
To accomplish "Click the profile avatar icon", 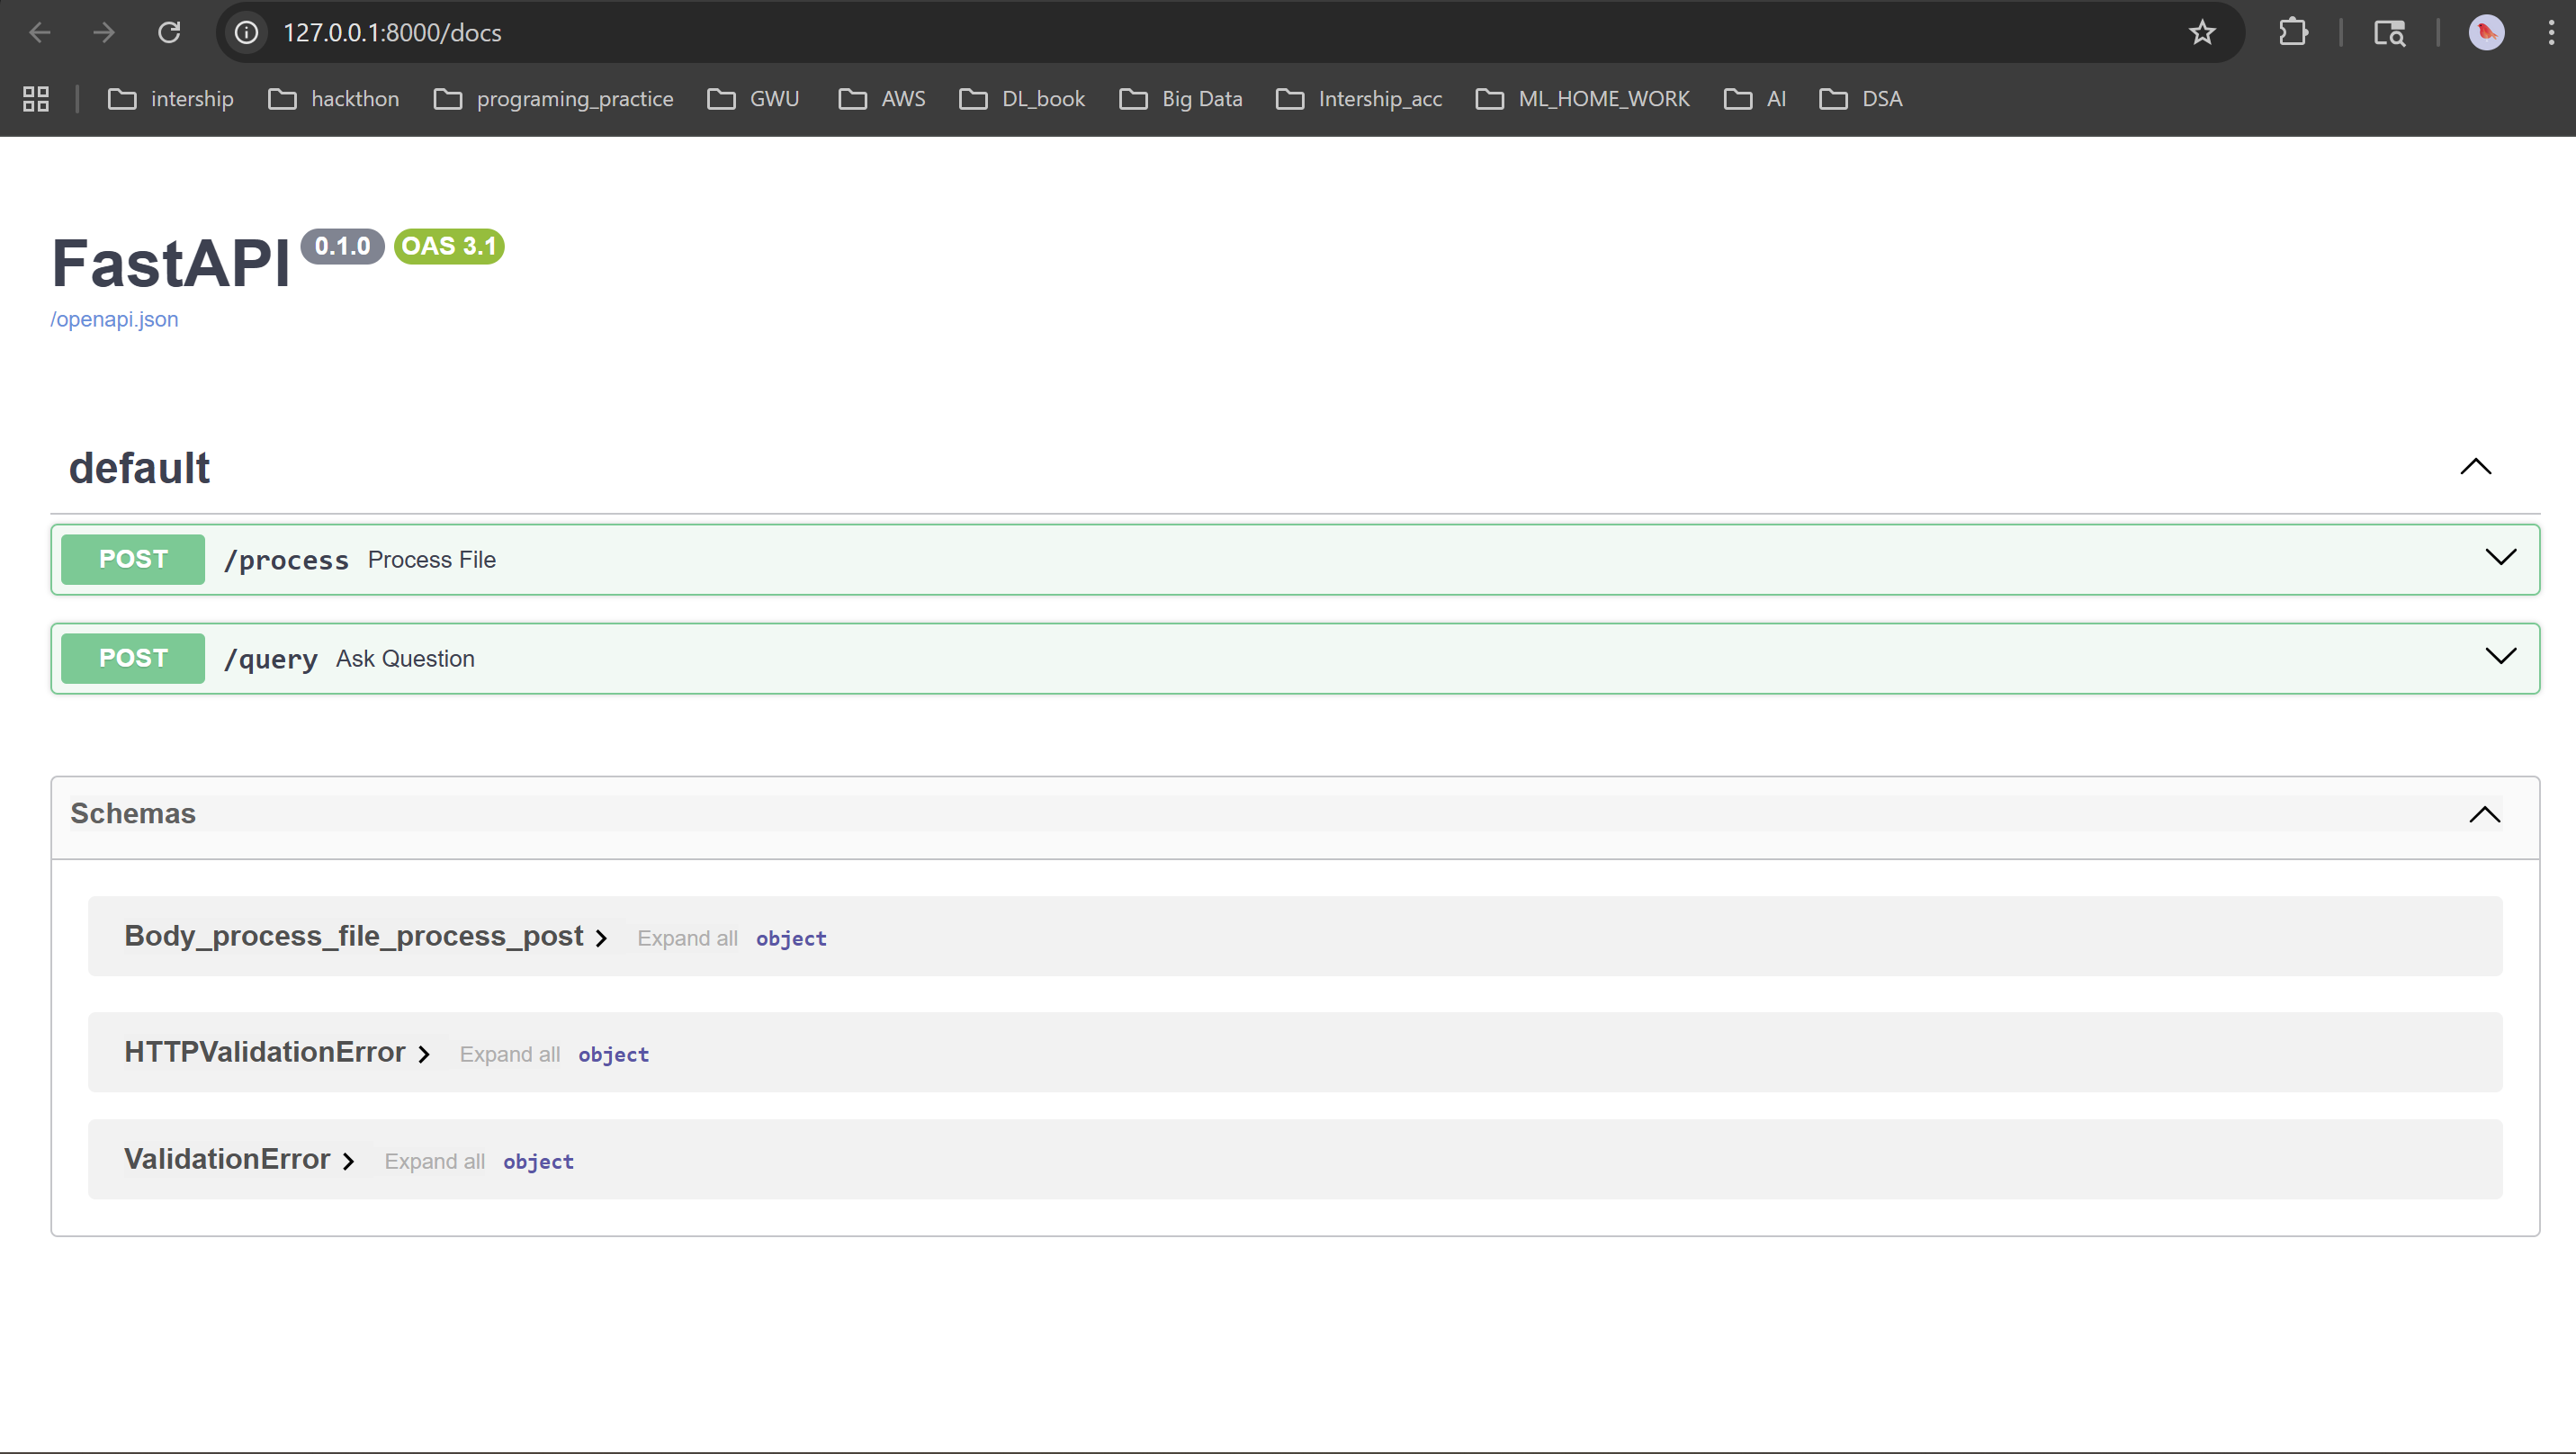I will (2486, 32).
